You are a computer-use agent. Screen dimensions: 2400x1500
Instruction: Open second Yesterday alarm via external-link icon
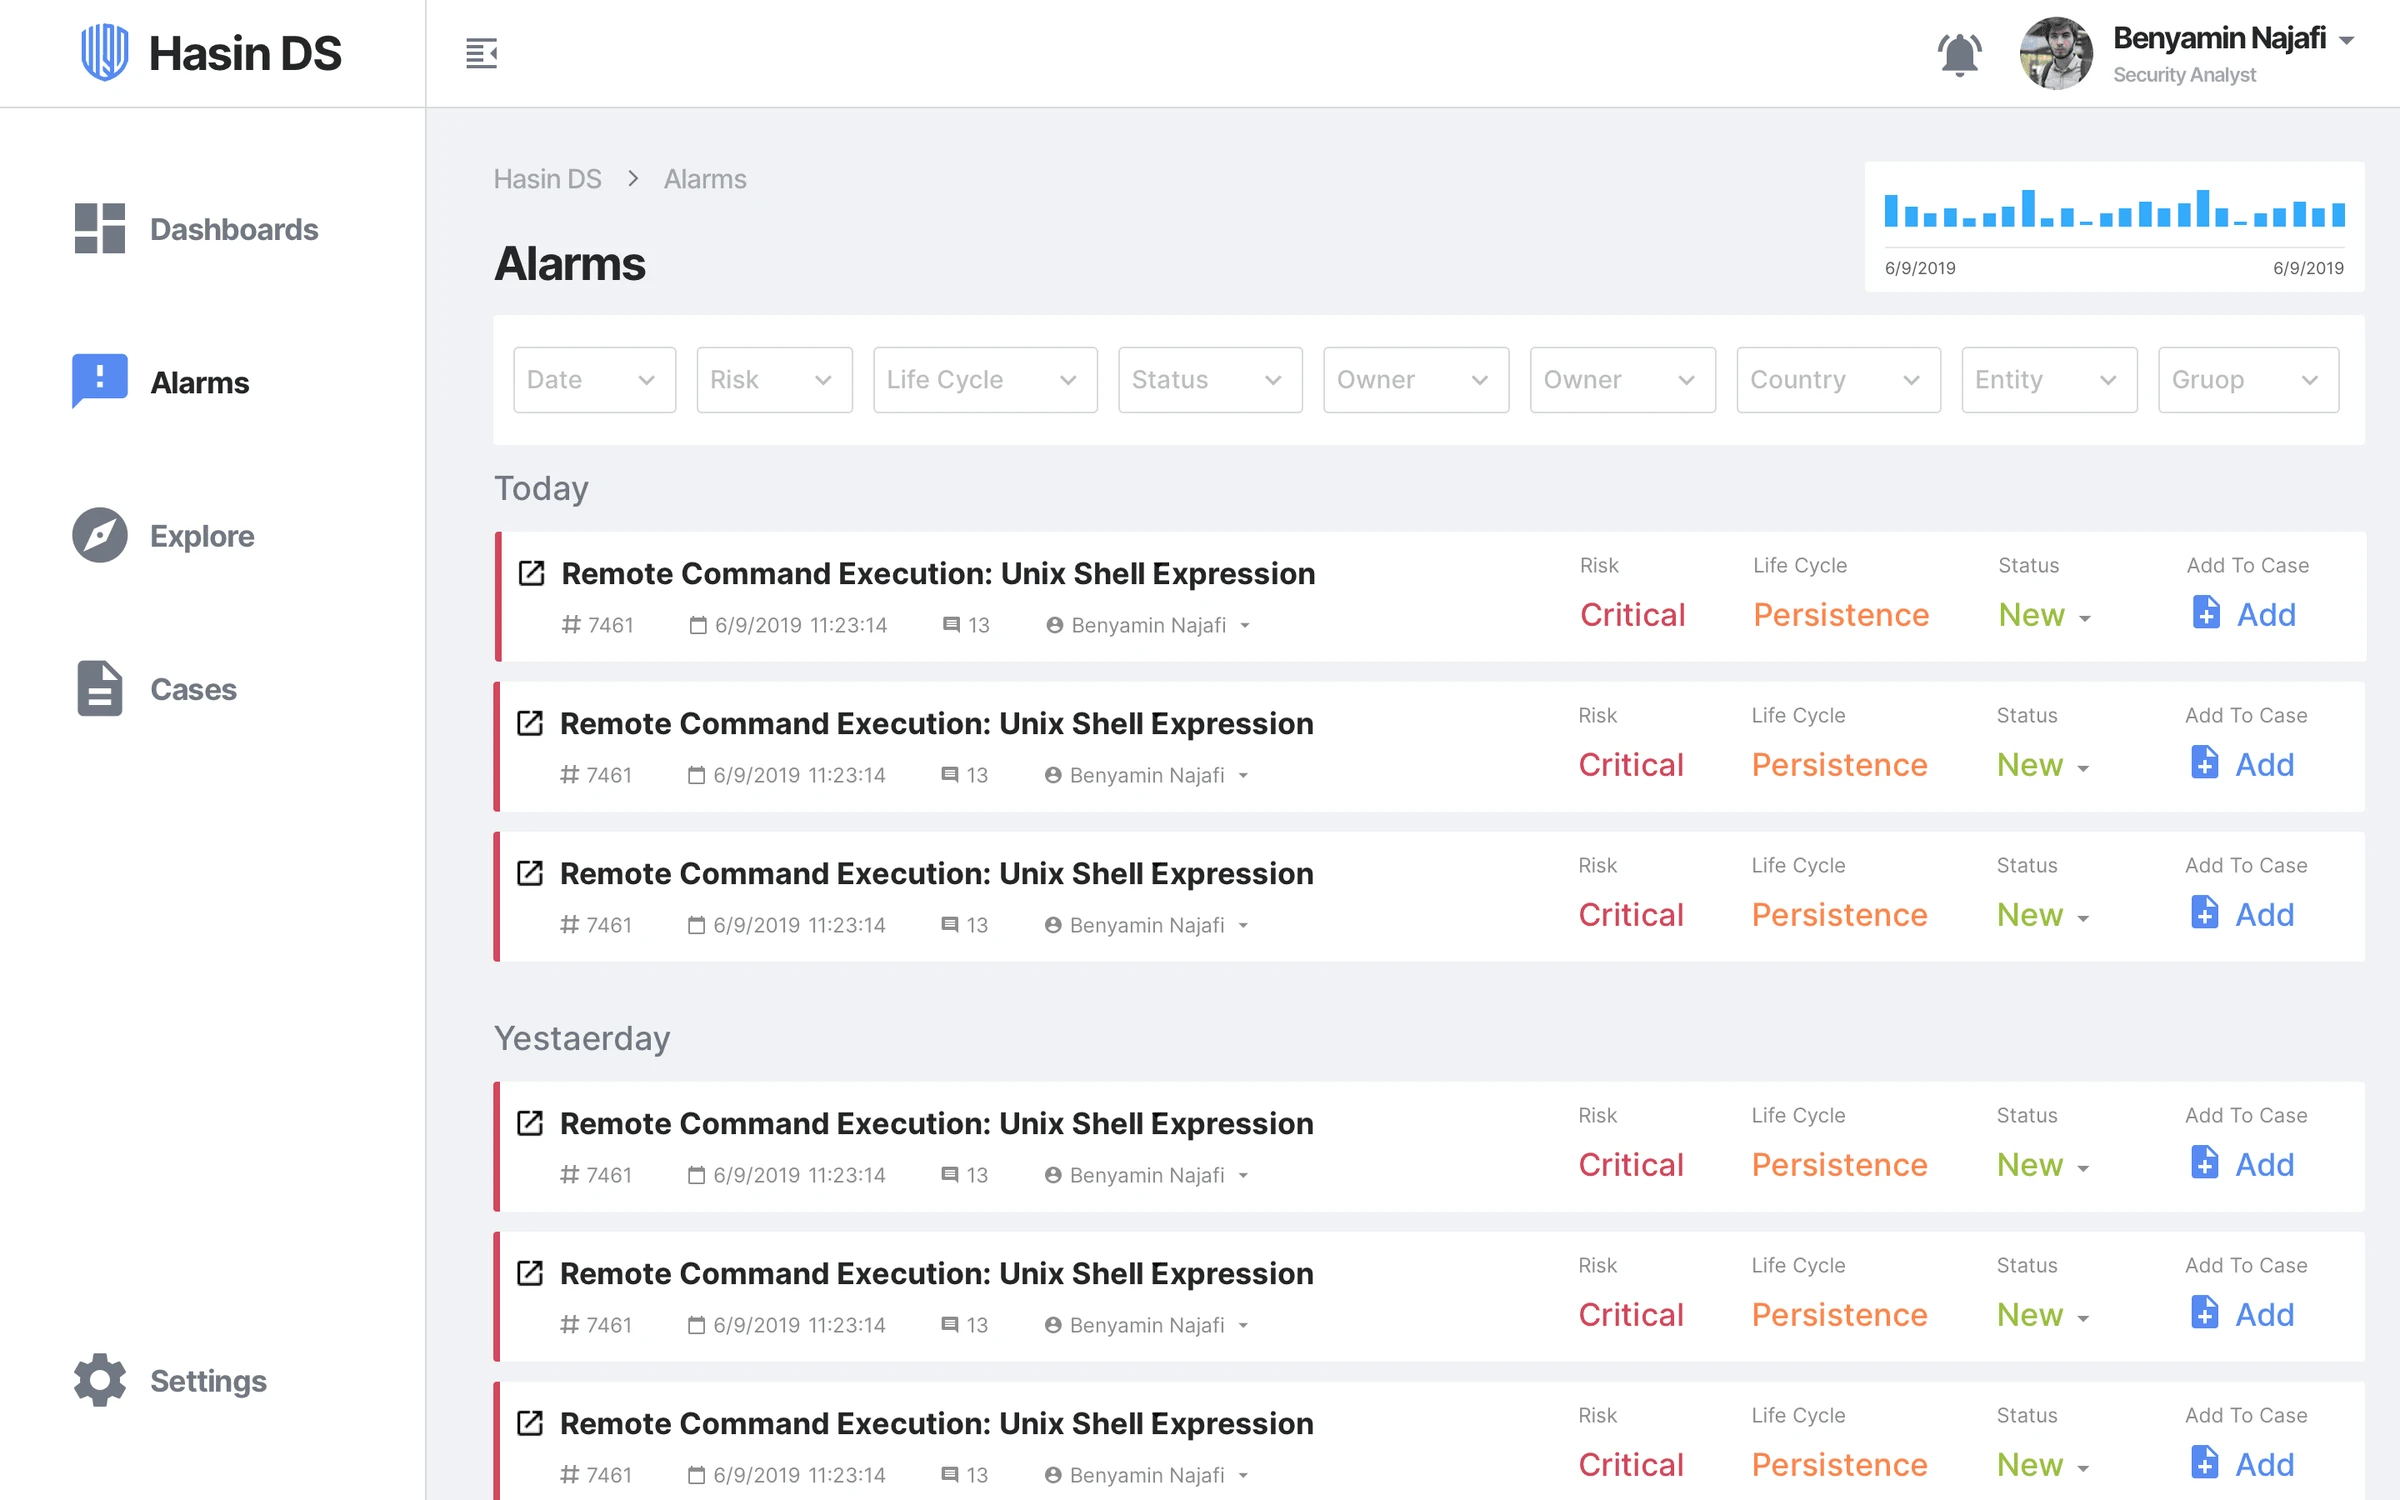coord(530,1273)
